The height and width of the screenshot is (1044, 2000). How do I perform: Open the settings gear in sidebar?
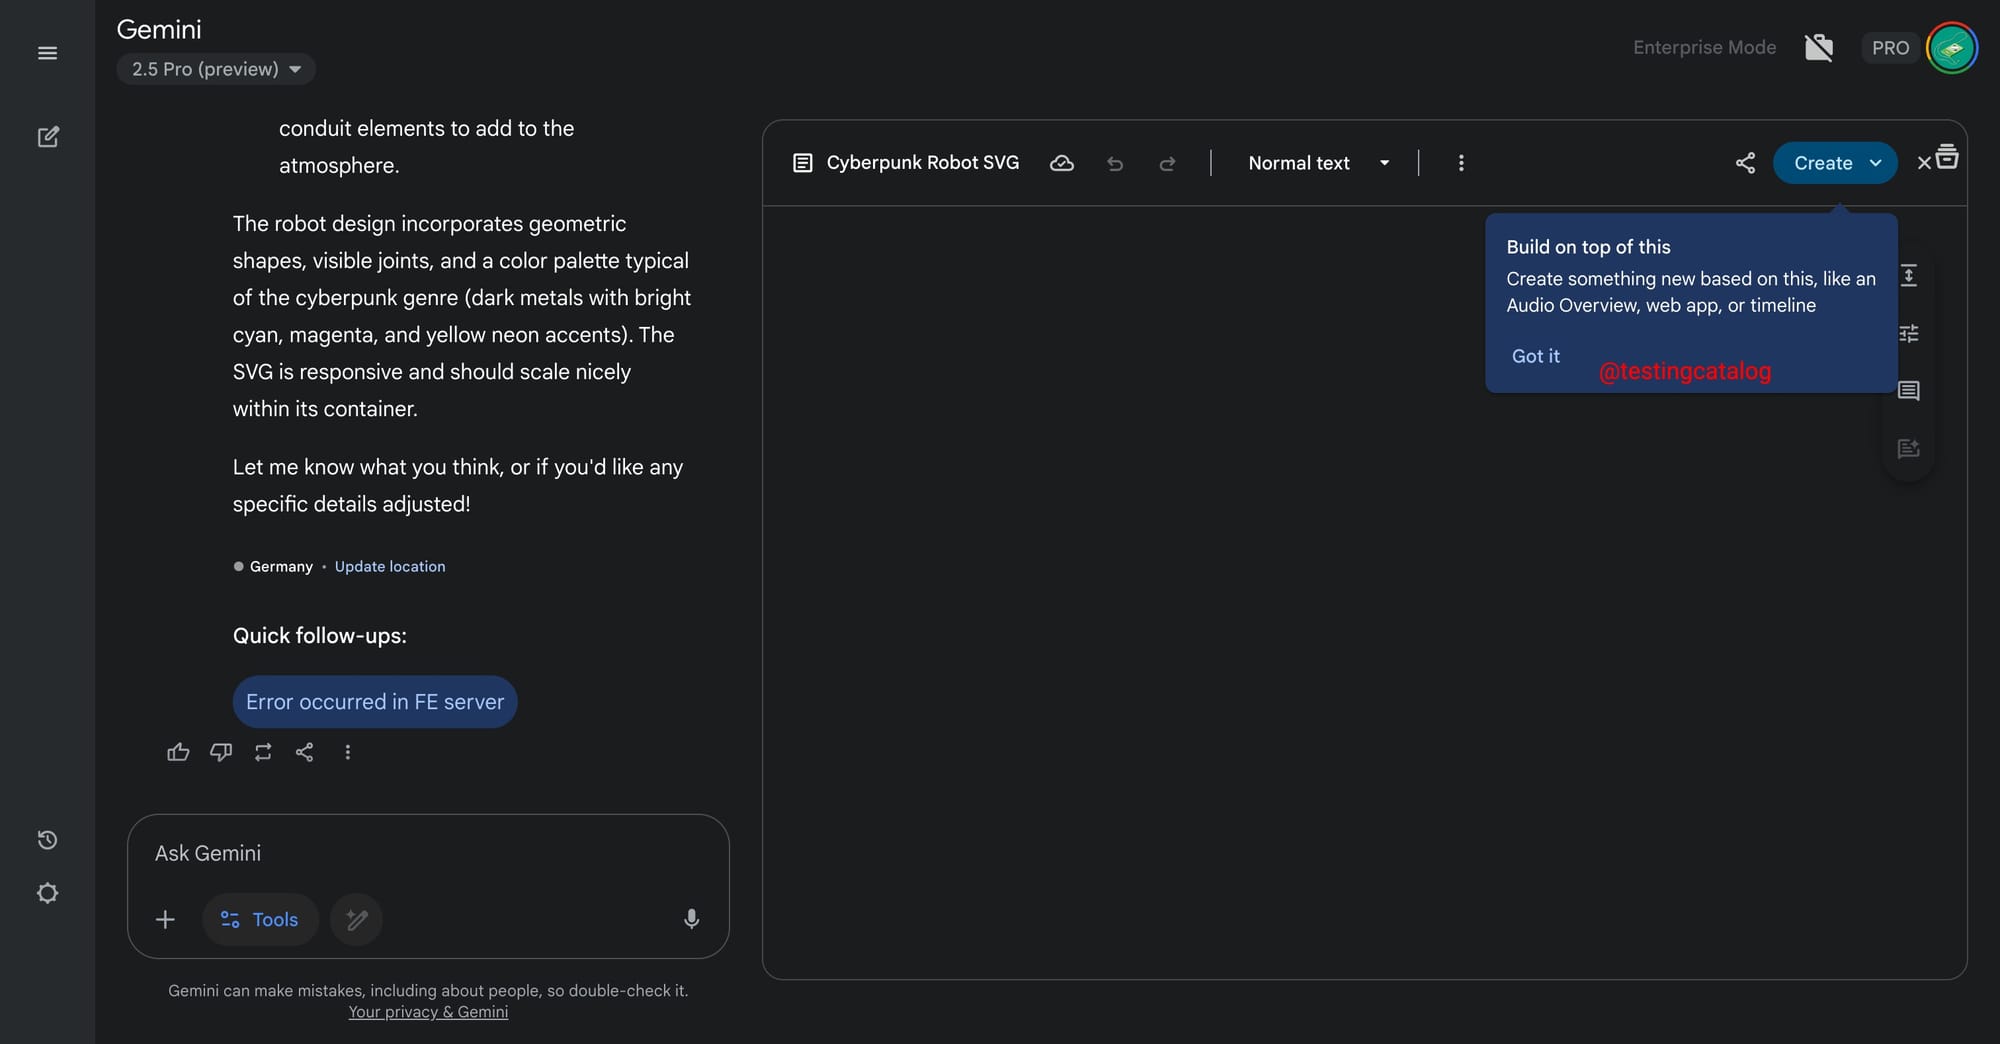click(x=47, y=893)
